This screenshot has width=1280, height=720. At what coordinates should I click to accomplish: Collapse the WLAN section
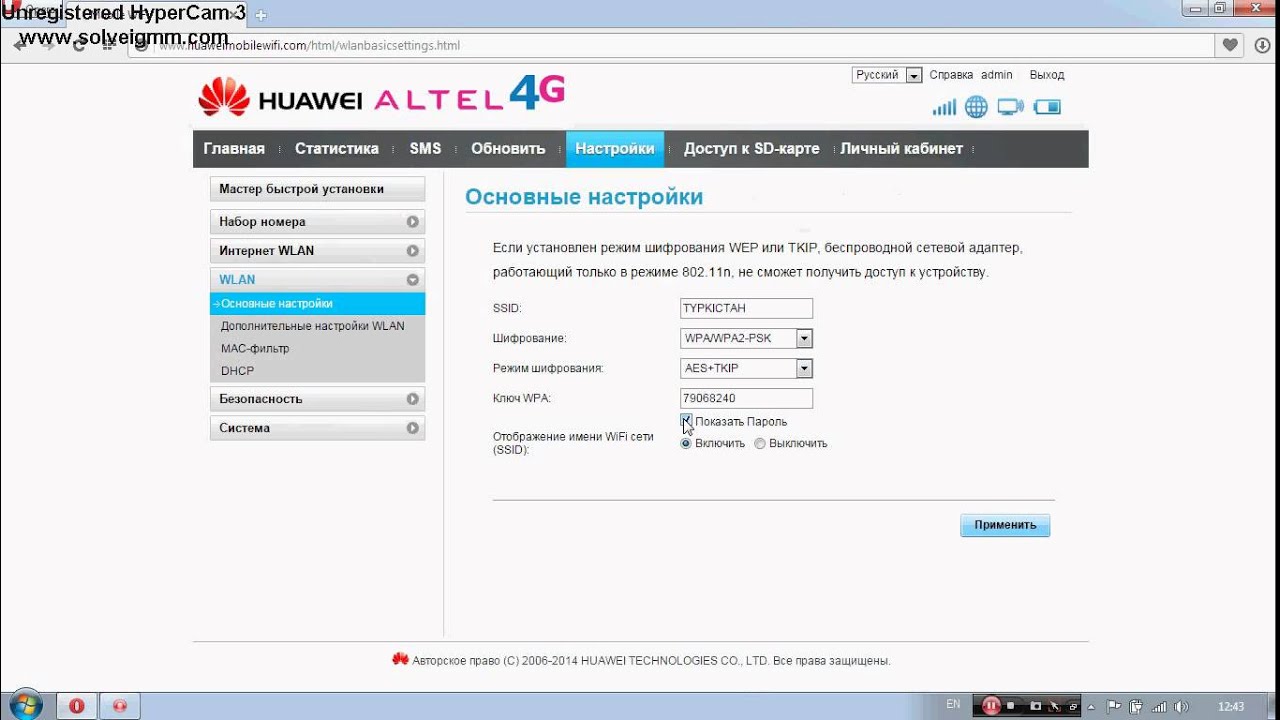point(317,280)
